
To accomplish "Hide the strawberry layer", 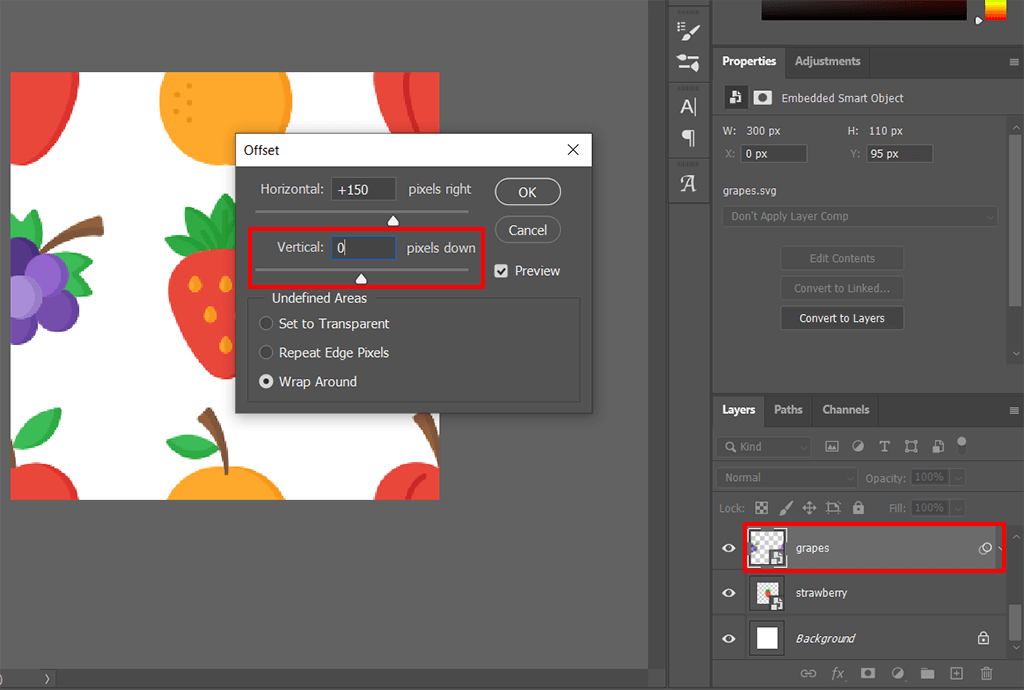I will click(728, 593).
